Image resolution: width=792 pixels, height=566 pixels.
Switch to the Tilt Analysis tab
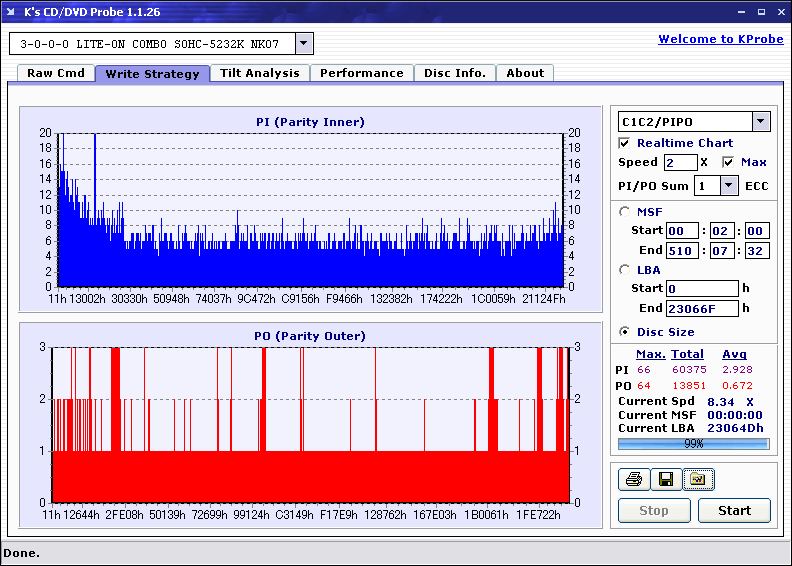coord(259,73)
